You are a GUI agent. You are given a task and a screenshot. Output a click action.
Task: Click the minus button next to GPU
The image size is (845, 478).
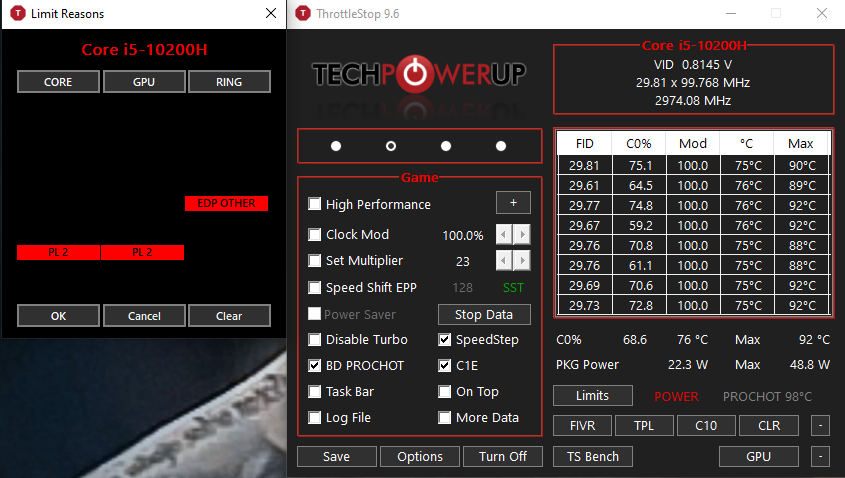pos(820,457)
